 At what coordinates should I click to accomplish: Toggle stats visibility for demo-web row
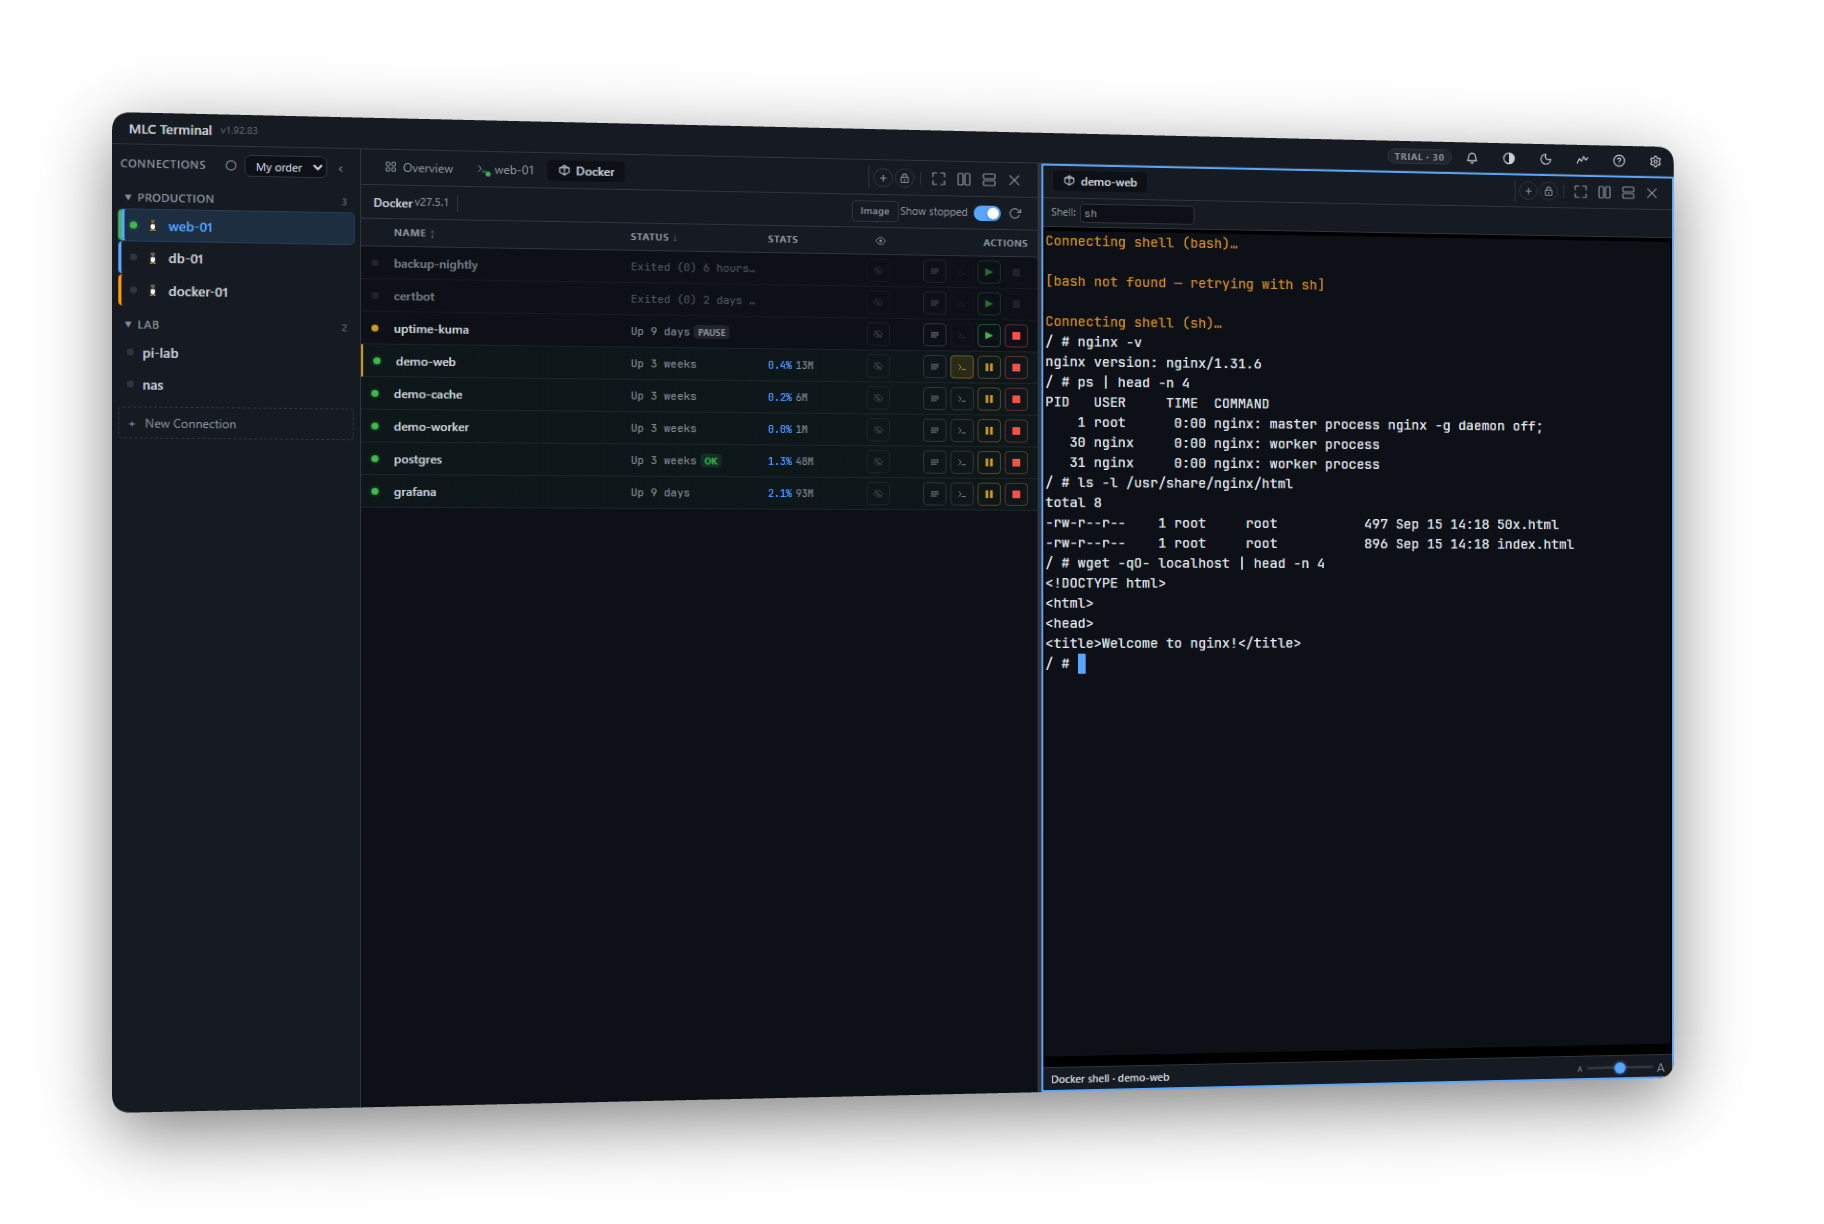879,366
